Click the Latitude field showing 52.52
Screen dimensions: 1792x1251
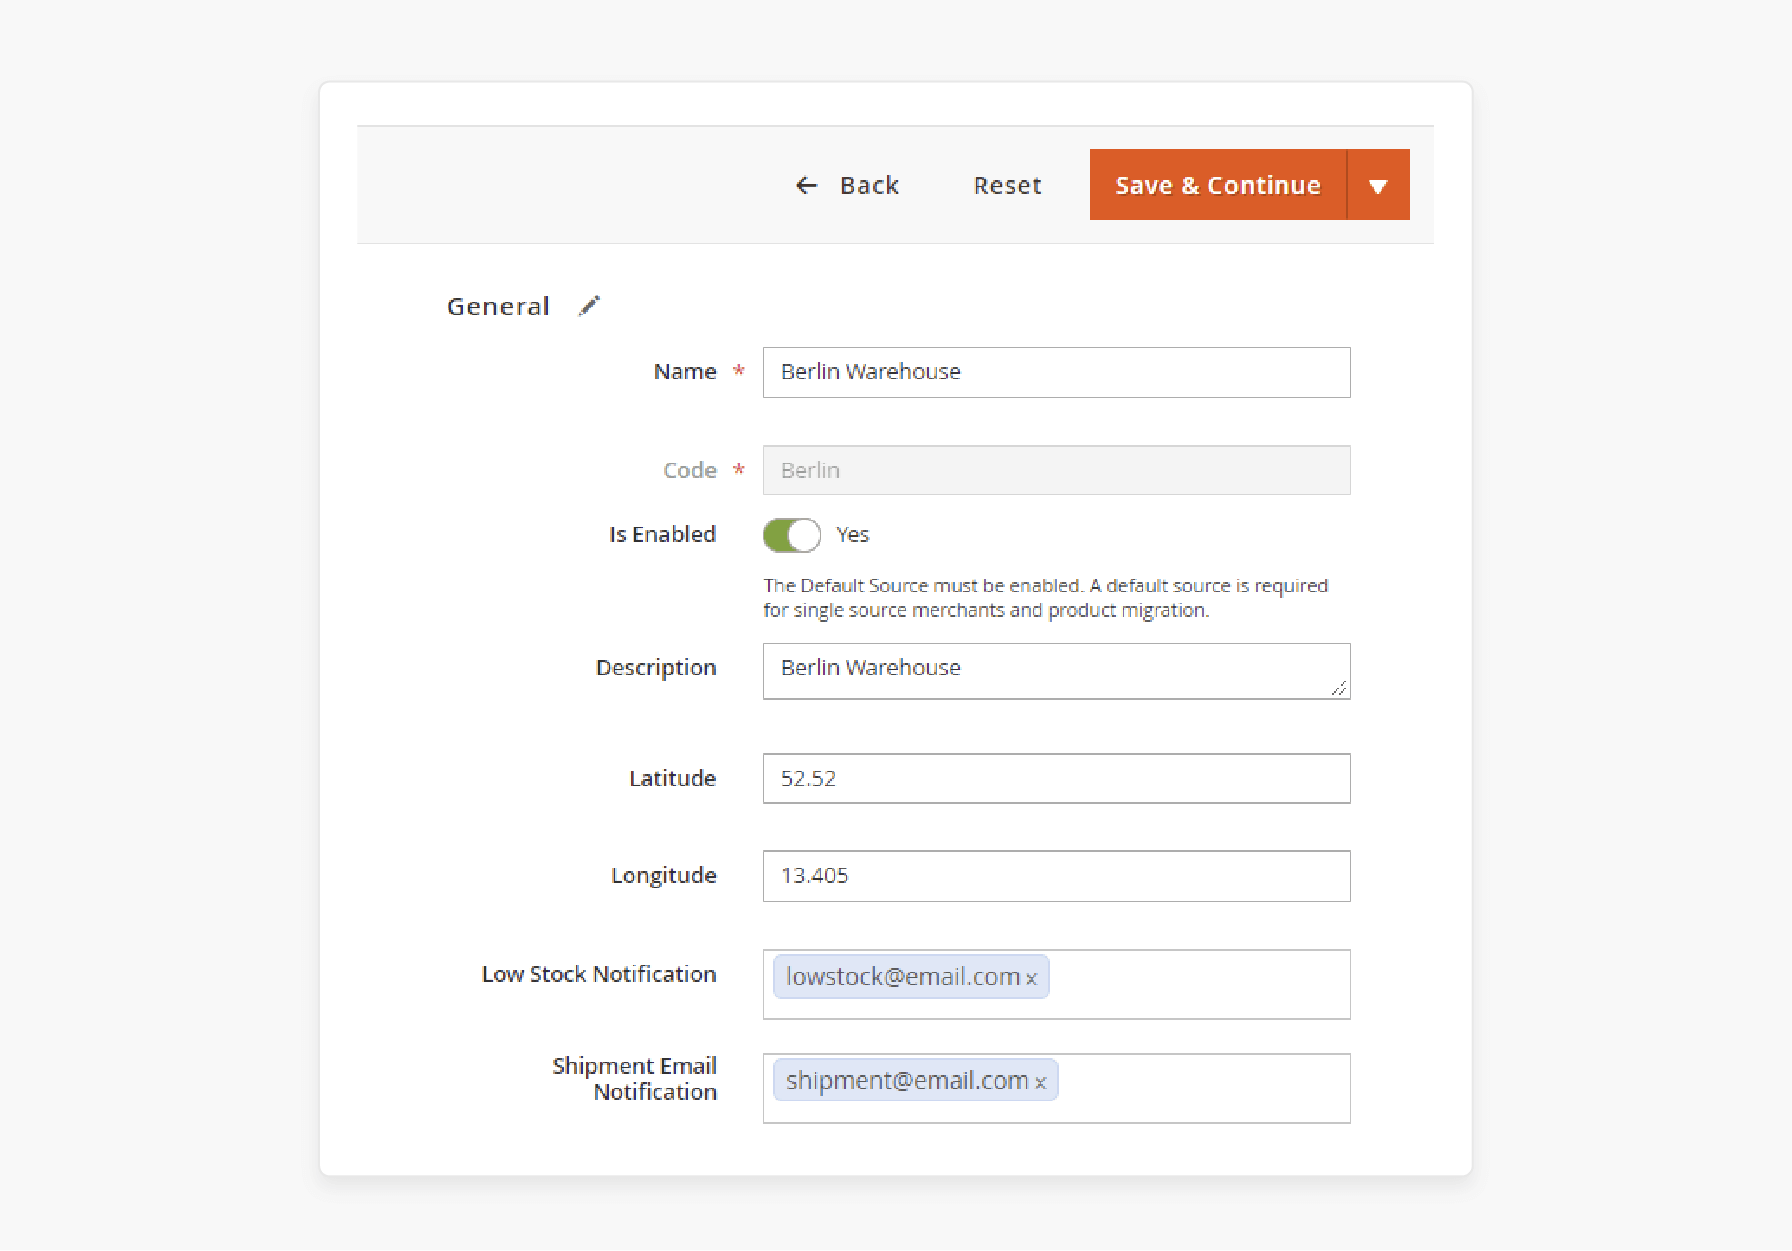[1056, 778]
